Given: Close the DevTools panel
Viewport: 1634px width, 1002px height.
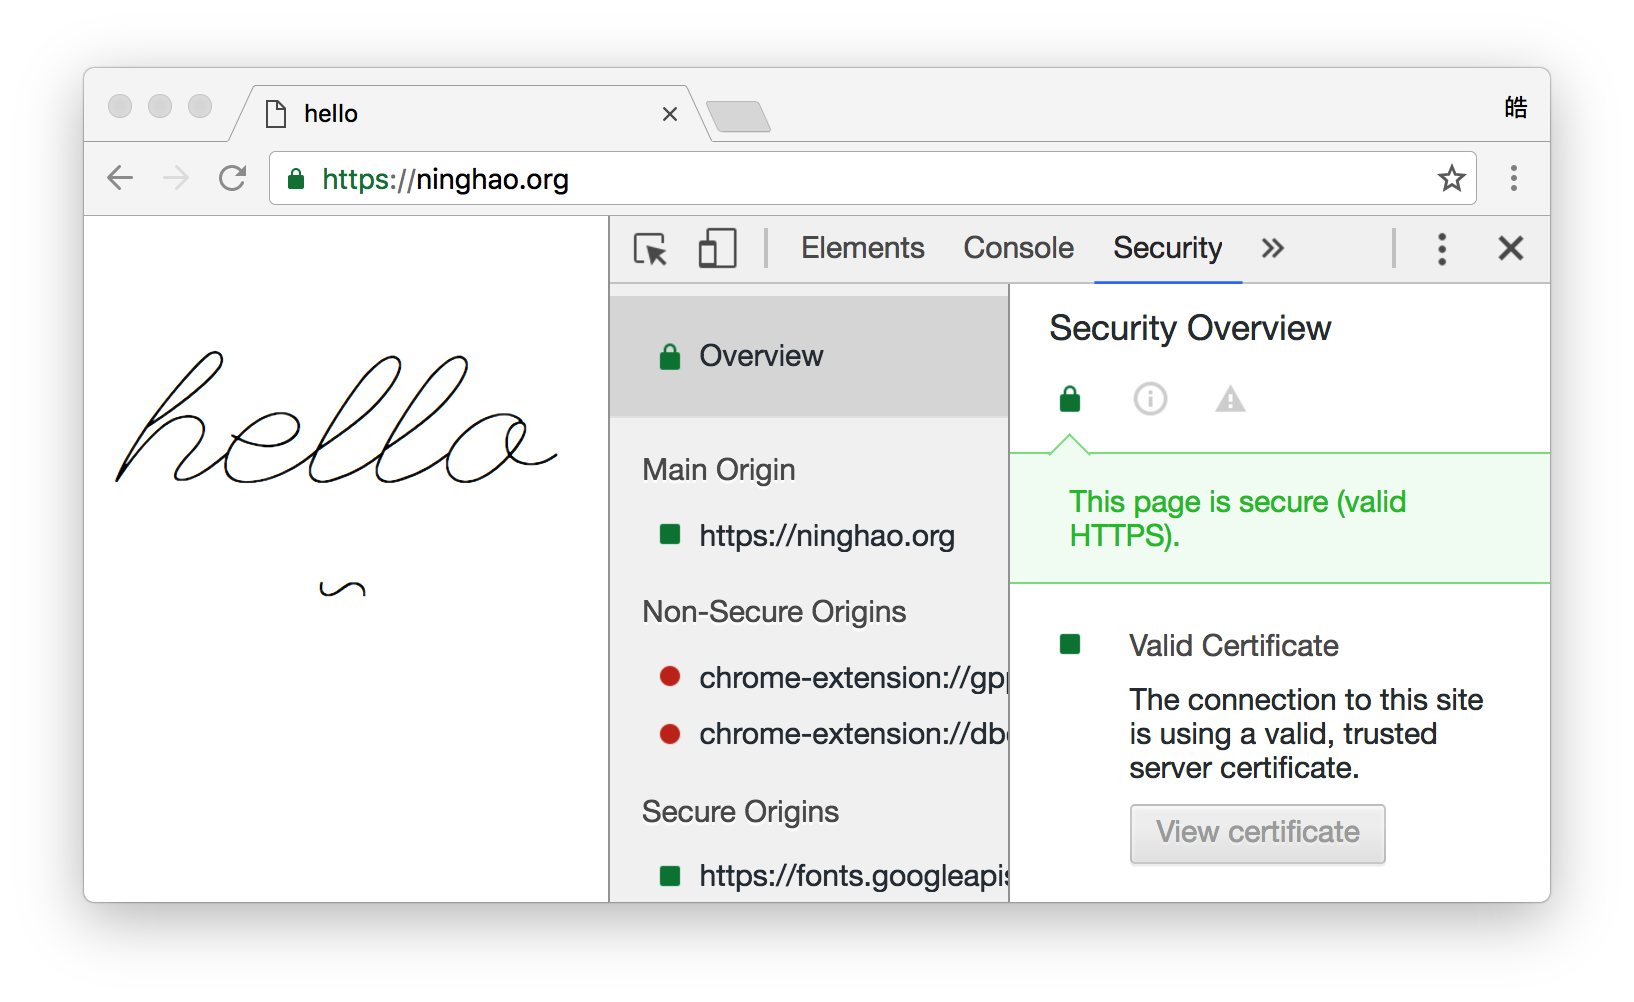Looking at the screenshot, I should pyautogui.click(x=1510, y=248).
